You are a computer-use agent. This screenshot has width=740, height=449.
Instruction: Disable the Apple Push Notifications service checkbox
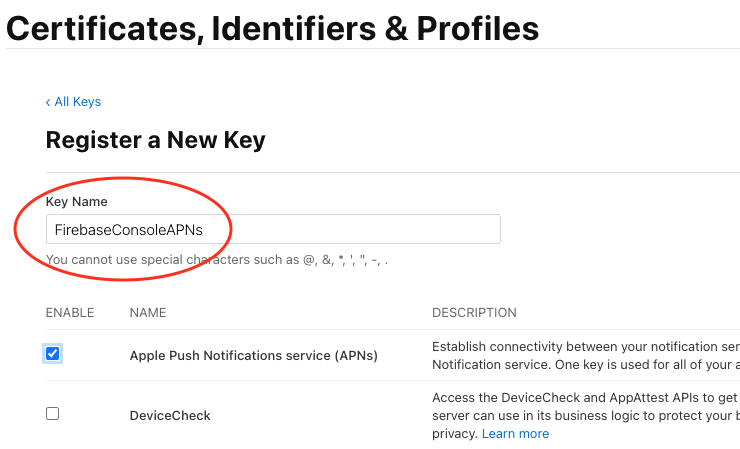(x=53, y=353)
